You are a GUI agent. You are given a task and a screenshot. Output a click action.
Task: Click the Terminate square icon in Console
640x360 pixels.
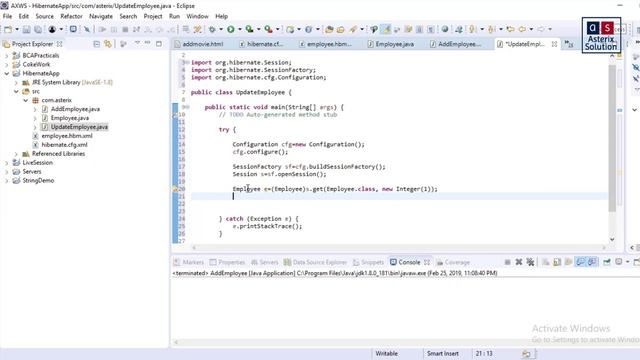tap(507, 262)
